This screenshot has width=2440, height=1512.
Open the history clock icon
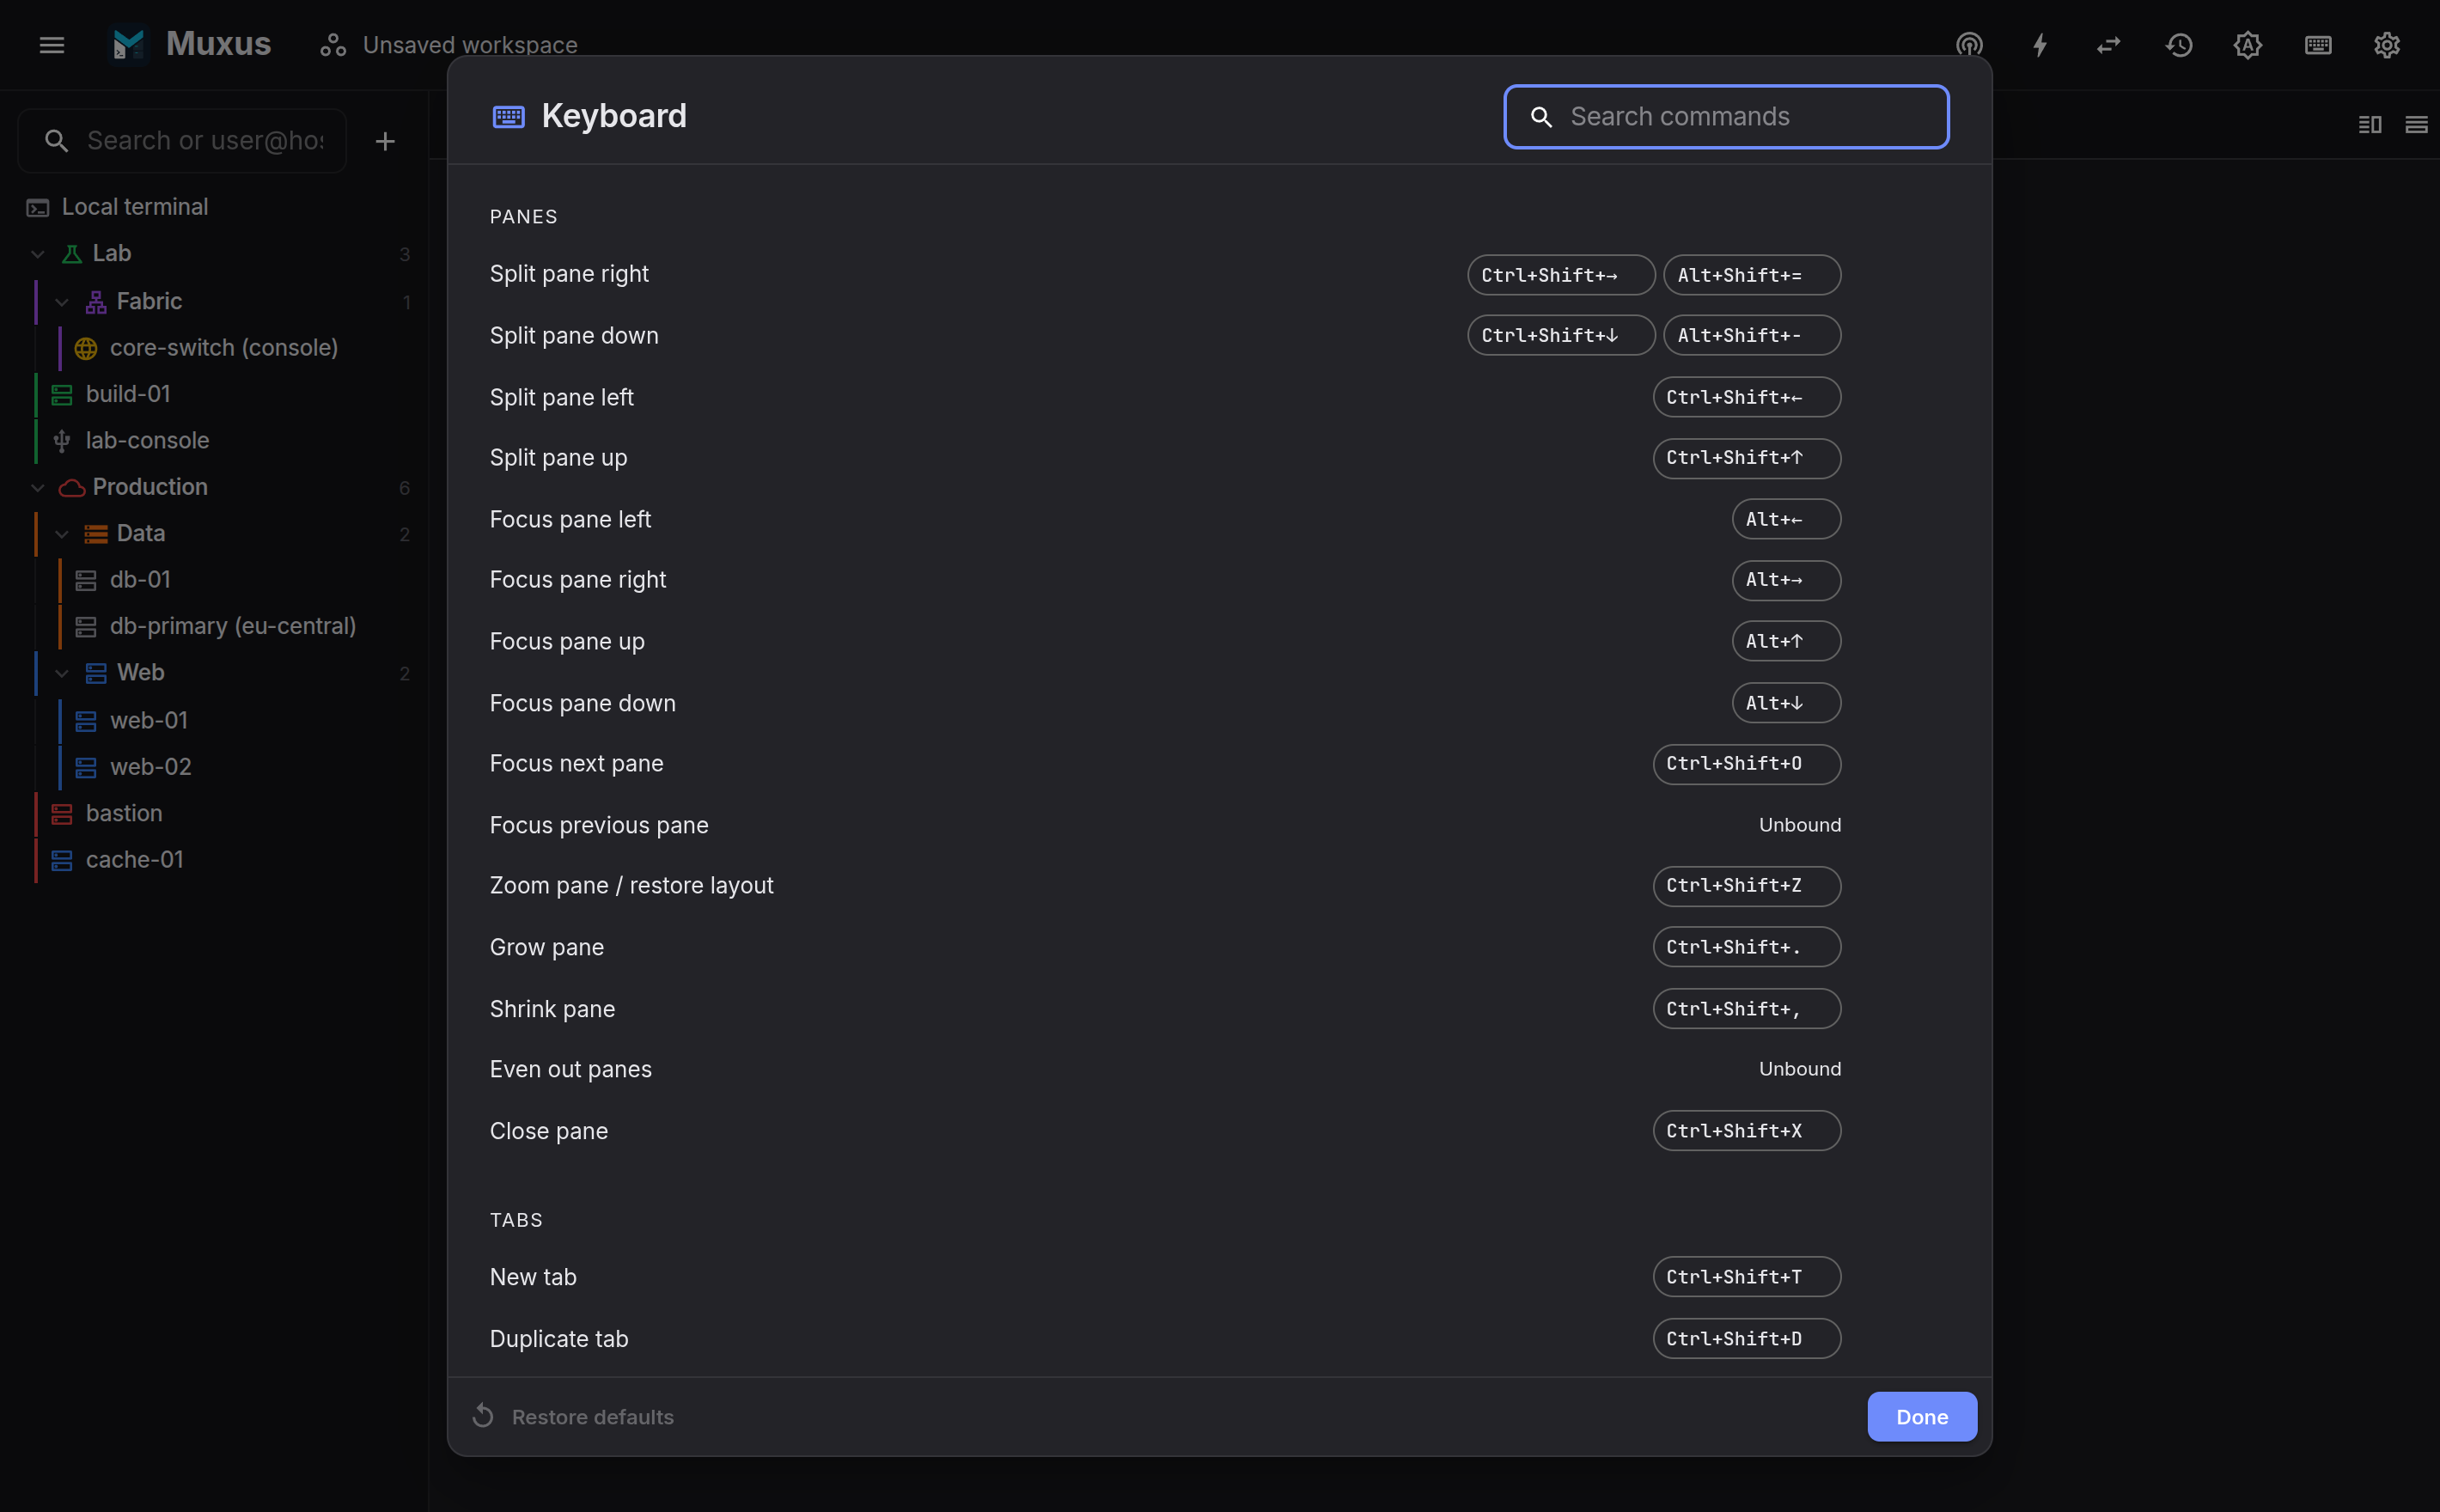[2179, 45]
